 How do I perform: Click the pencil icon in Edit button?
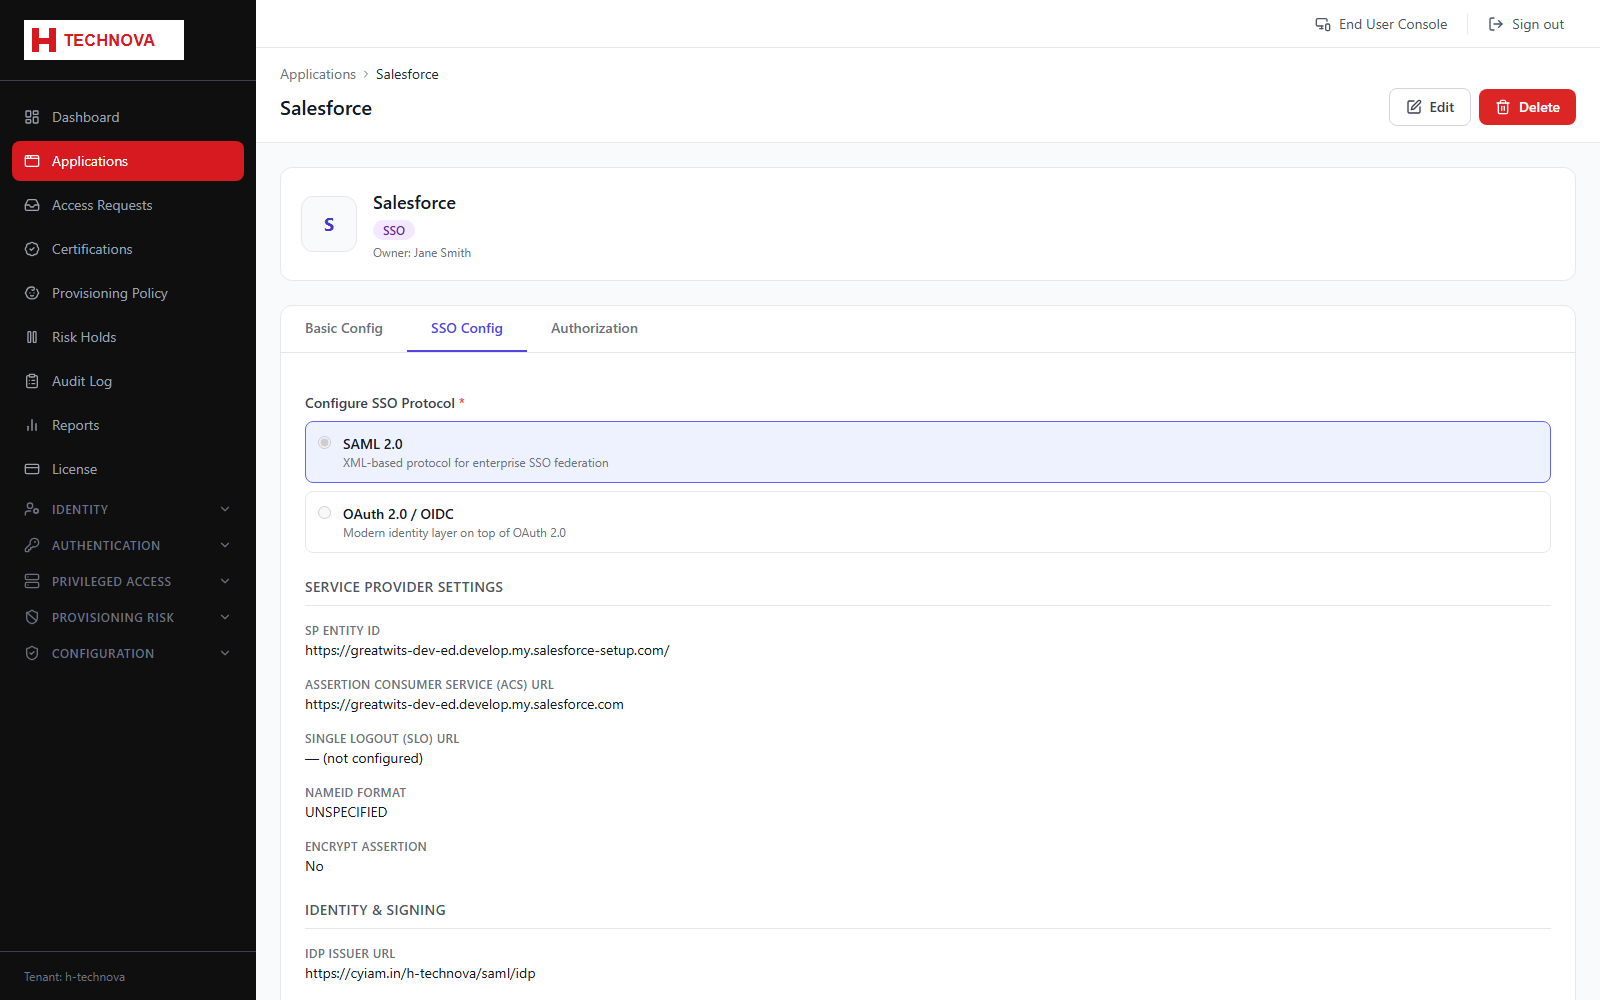tap(1414, 107)
